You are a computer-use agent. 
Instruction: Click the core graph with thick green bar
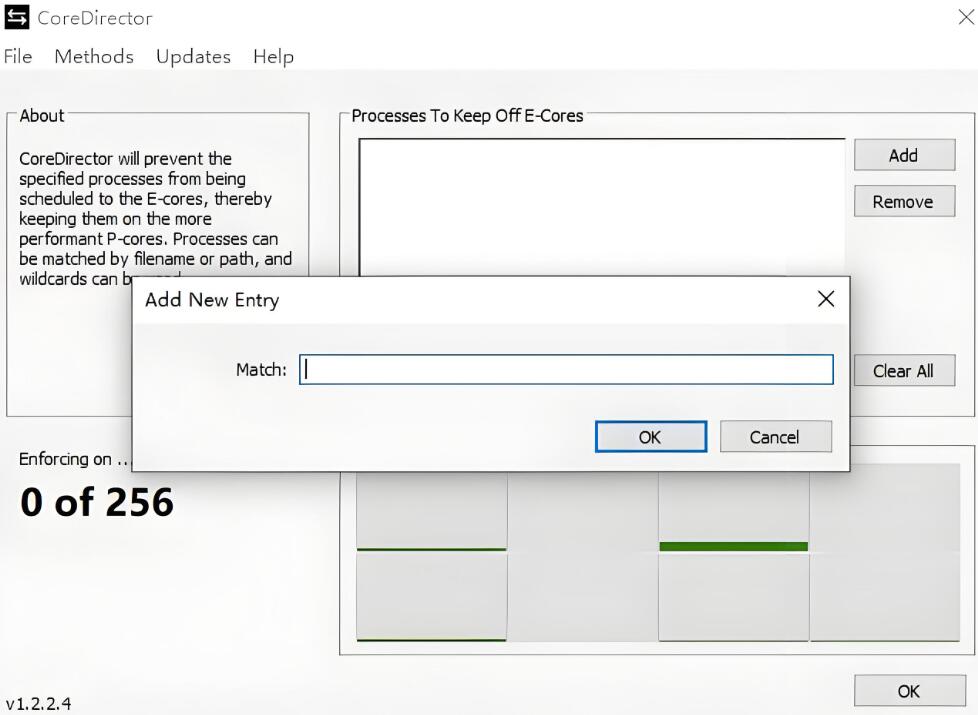point(734,512)
